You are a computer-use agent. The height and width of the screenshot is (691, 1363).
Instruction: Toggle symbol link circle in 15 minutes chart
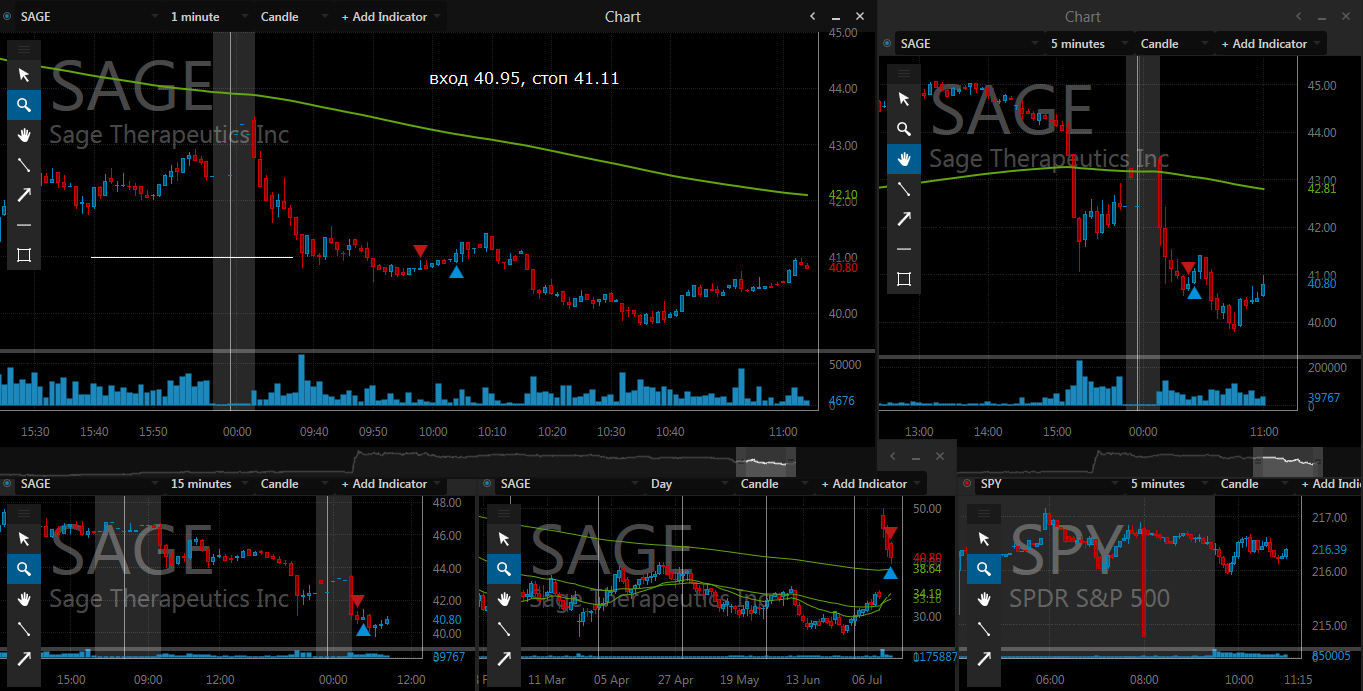coord(7,484)
